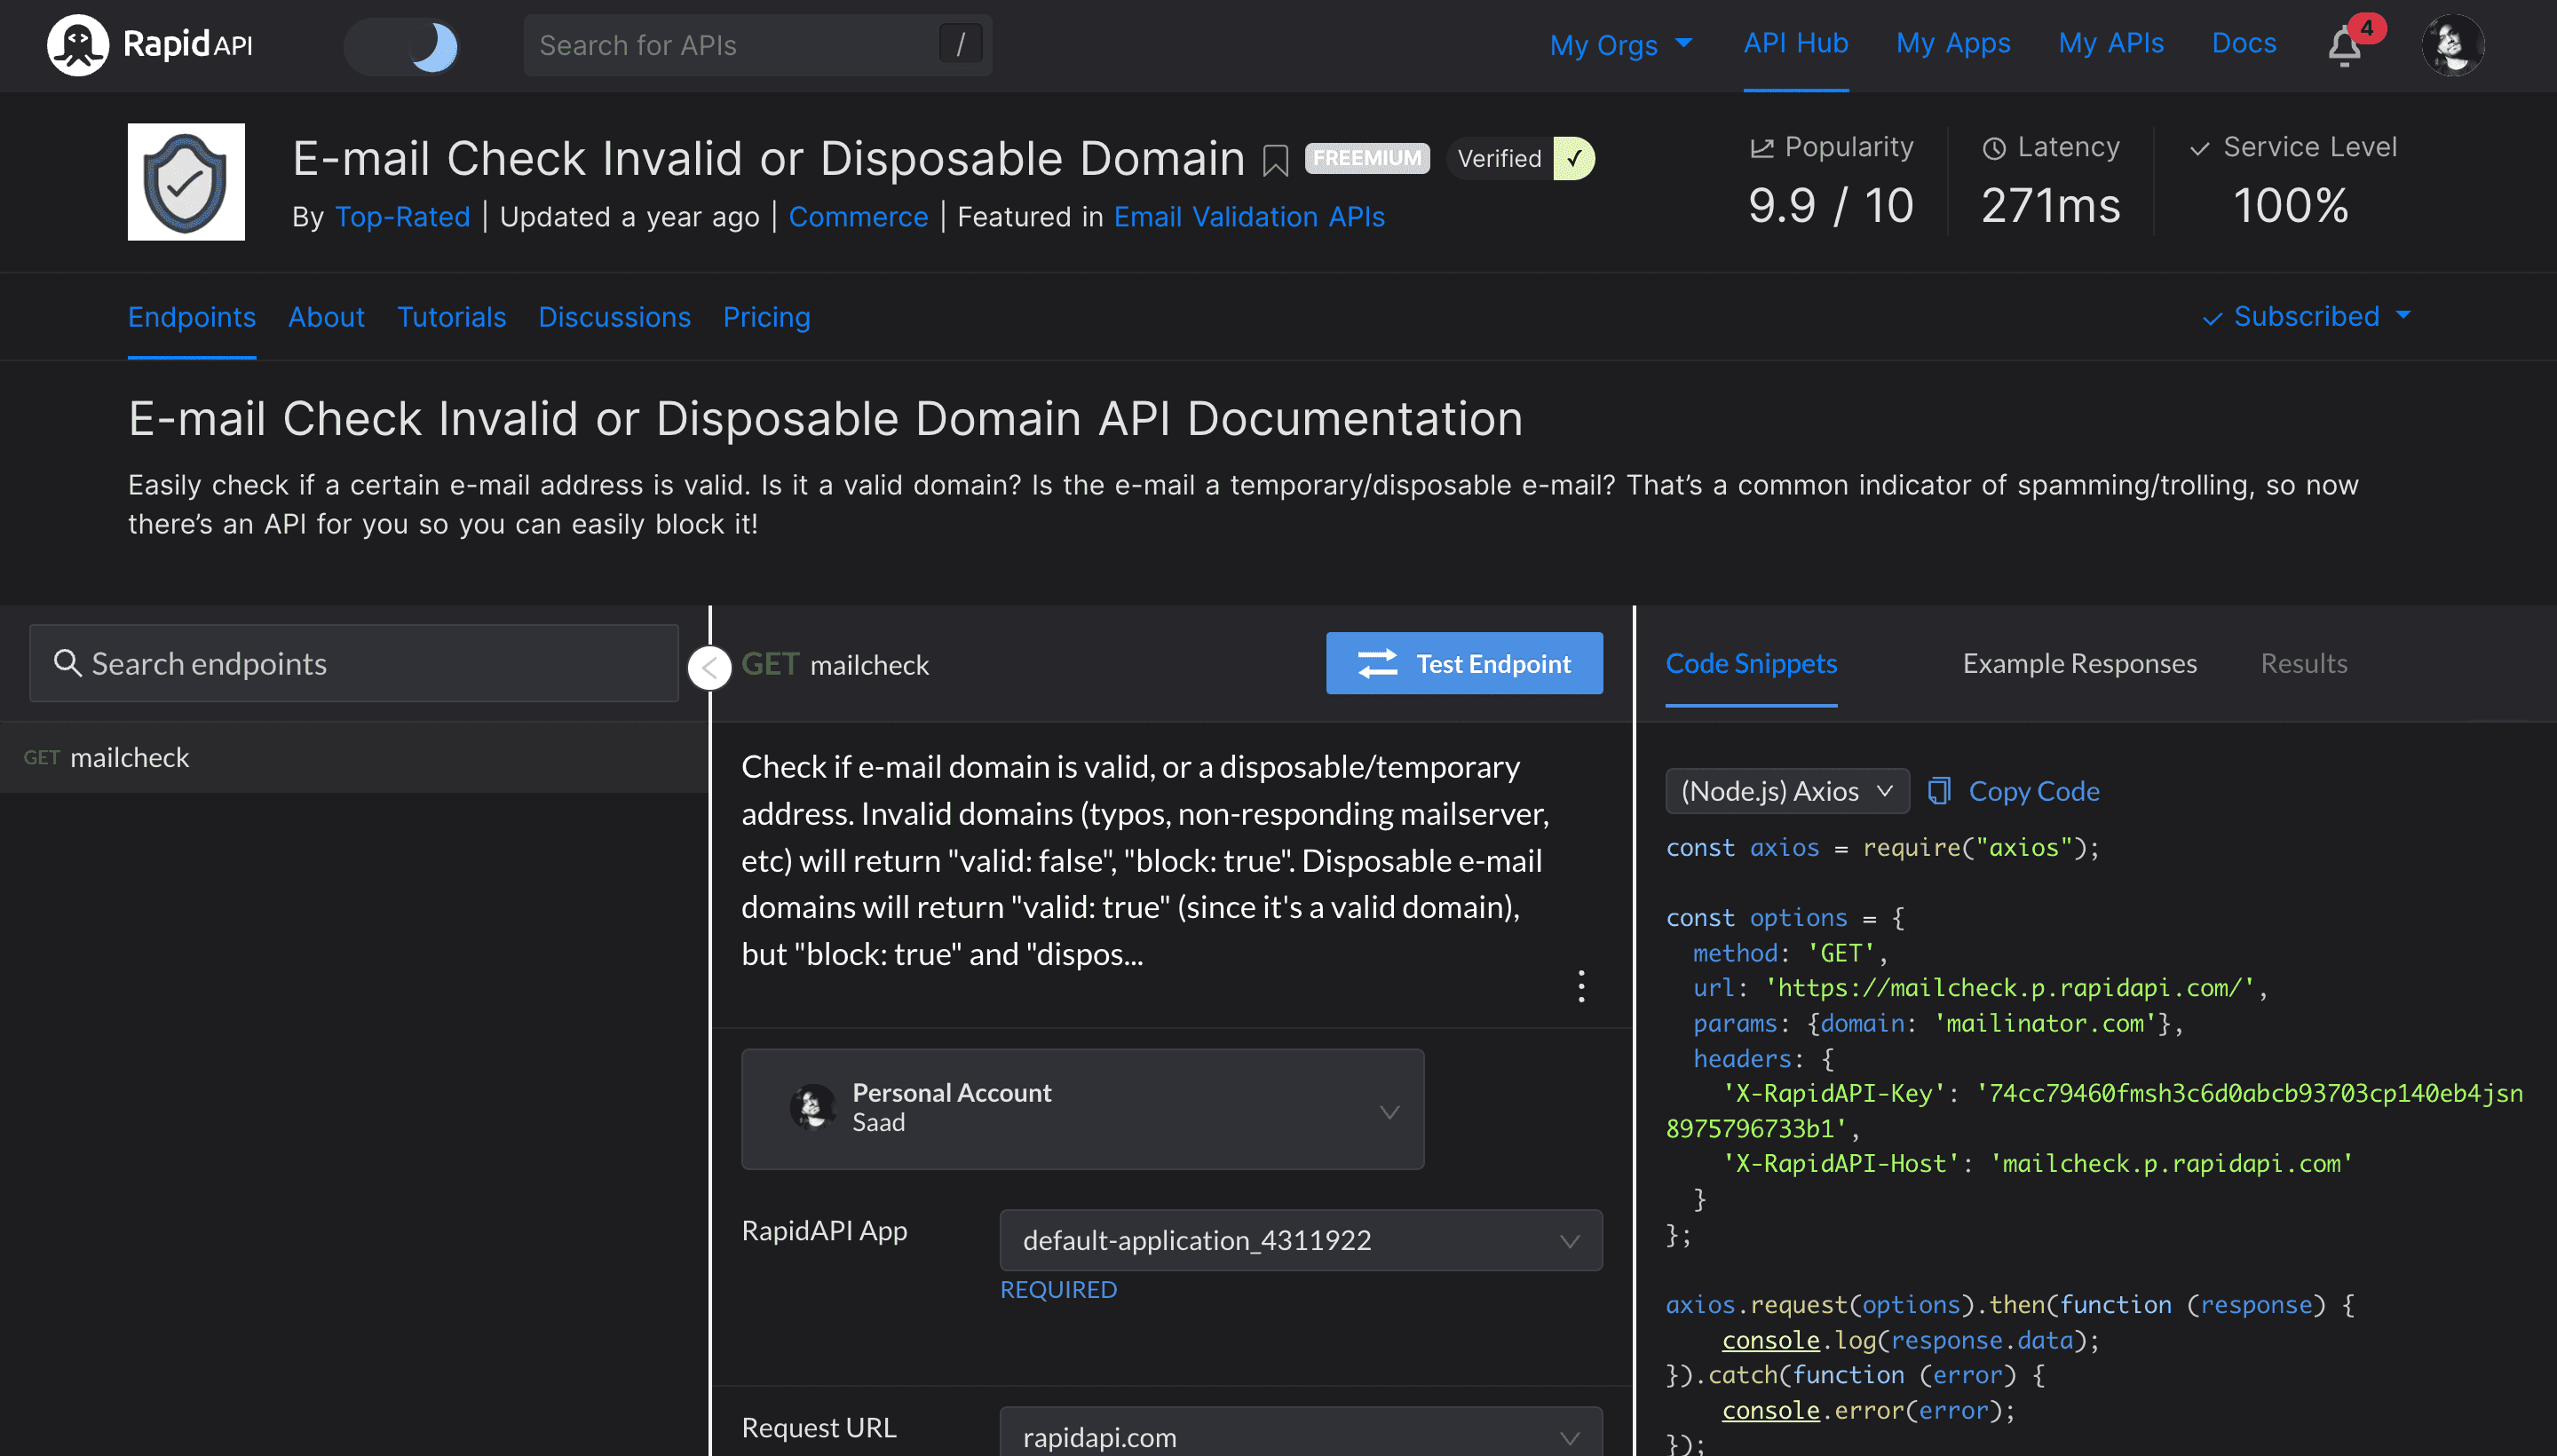This screenshot has width=2557, height=1456.
Task: Switch to the About tab
Action: tap(327, 318)
